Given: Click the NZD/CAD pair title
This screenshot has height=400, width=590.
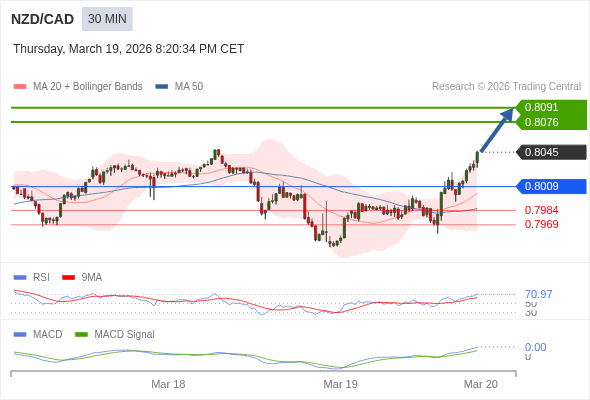Looking at the screenshot, I should [x=43, y=19].
